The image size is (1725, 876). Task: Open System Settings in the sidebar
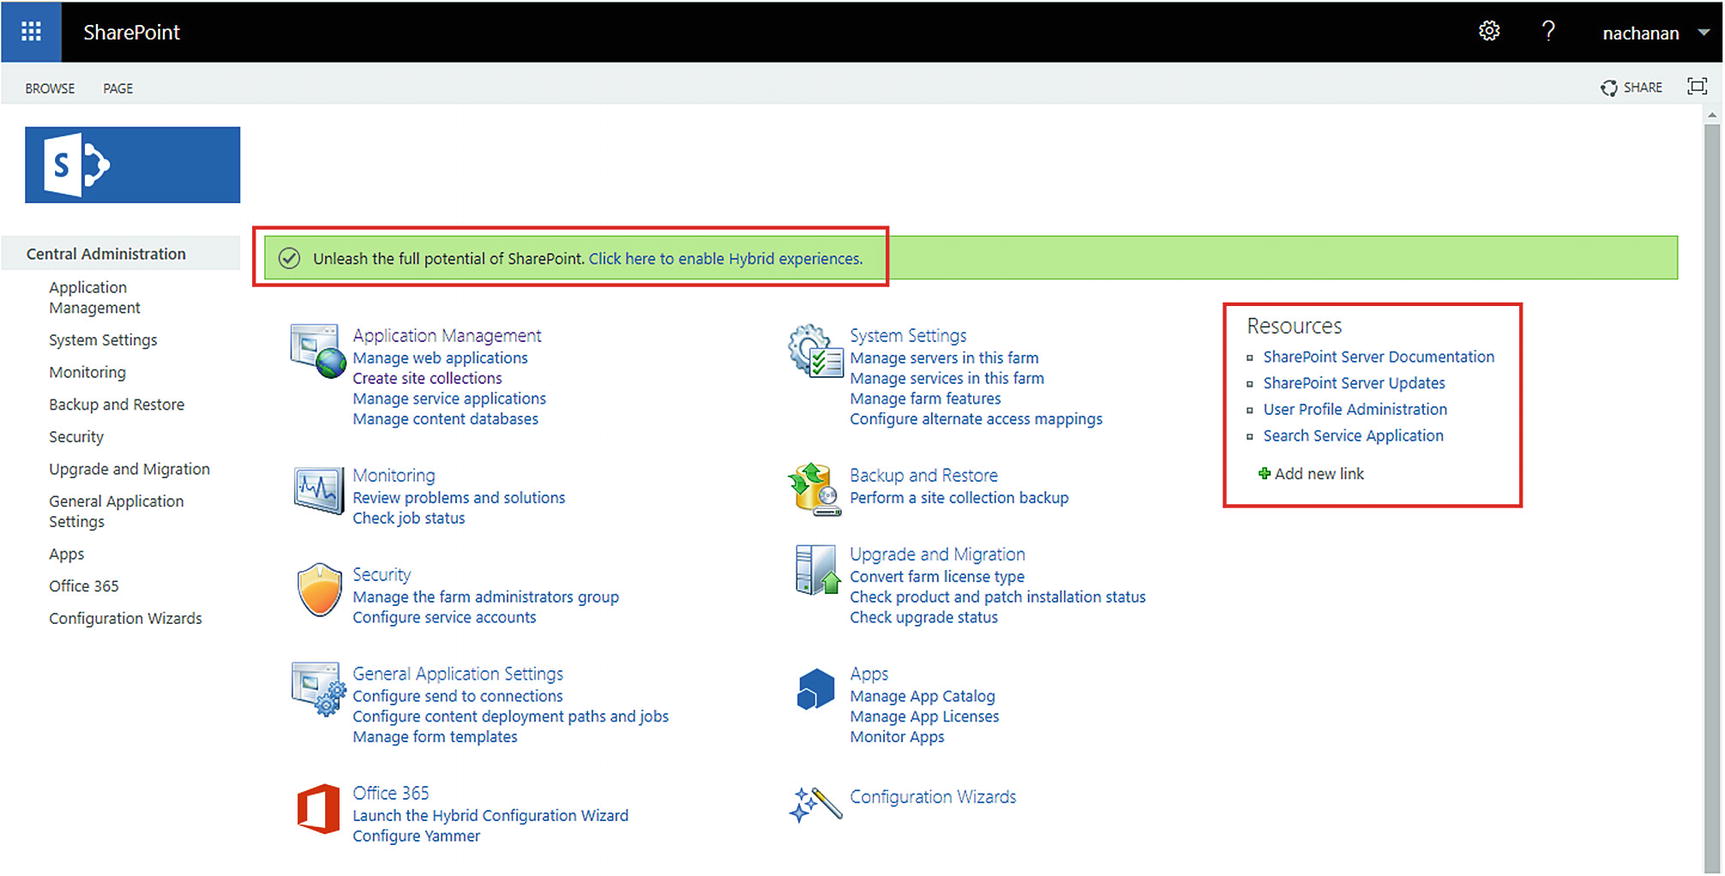point(103,340)
